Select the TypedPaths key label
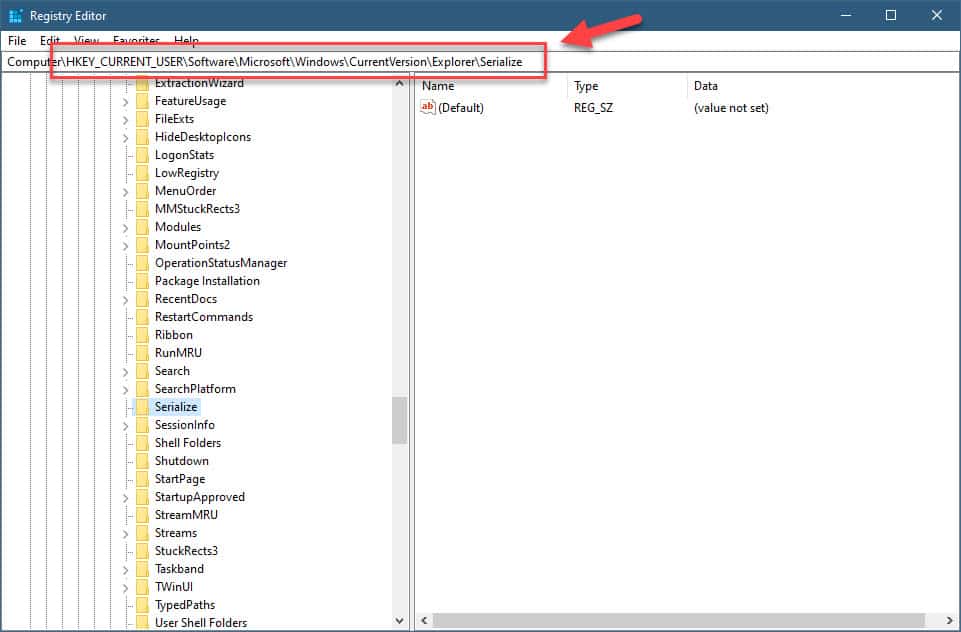 [184, 605]
